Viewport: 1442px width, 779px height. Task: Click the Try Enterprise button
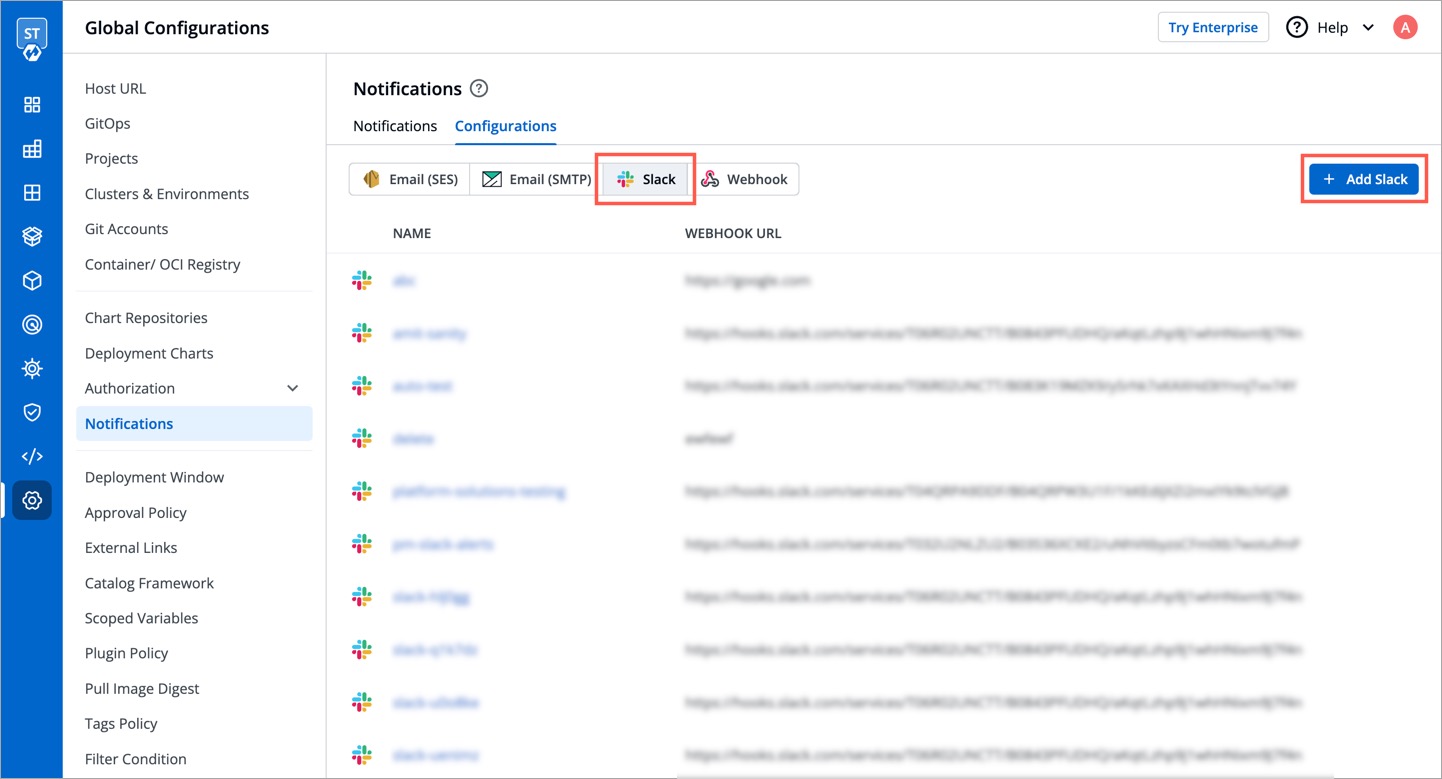(x=1213, y=27)
